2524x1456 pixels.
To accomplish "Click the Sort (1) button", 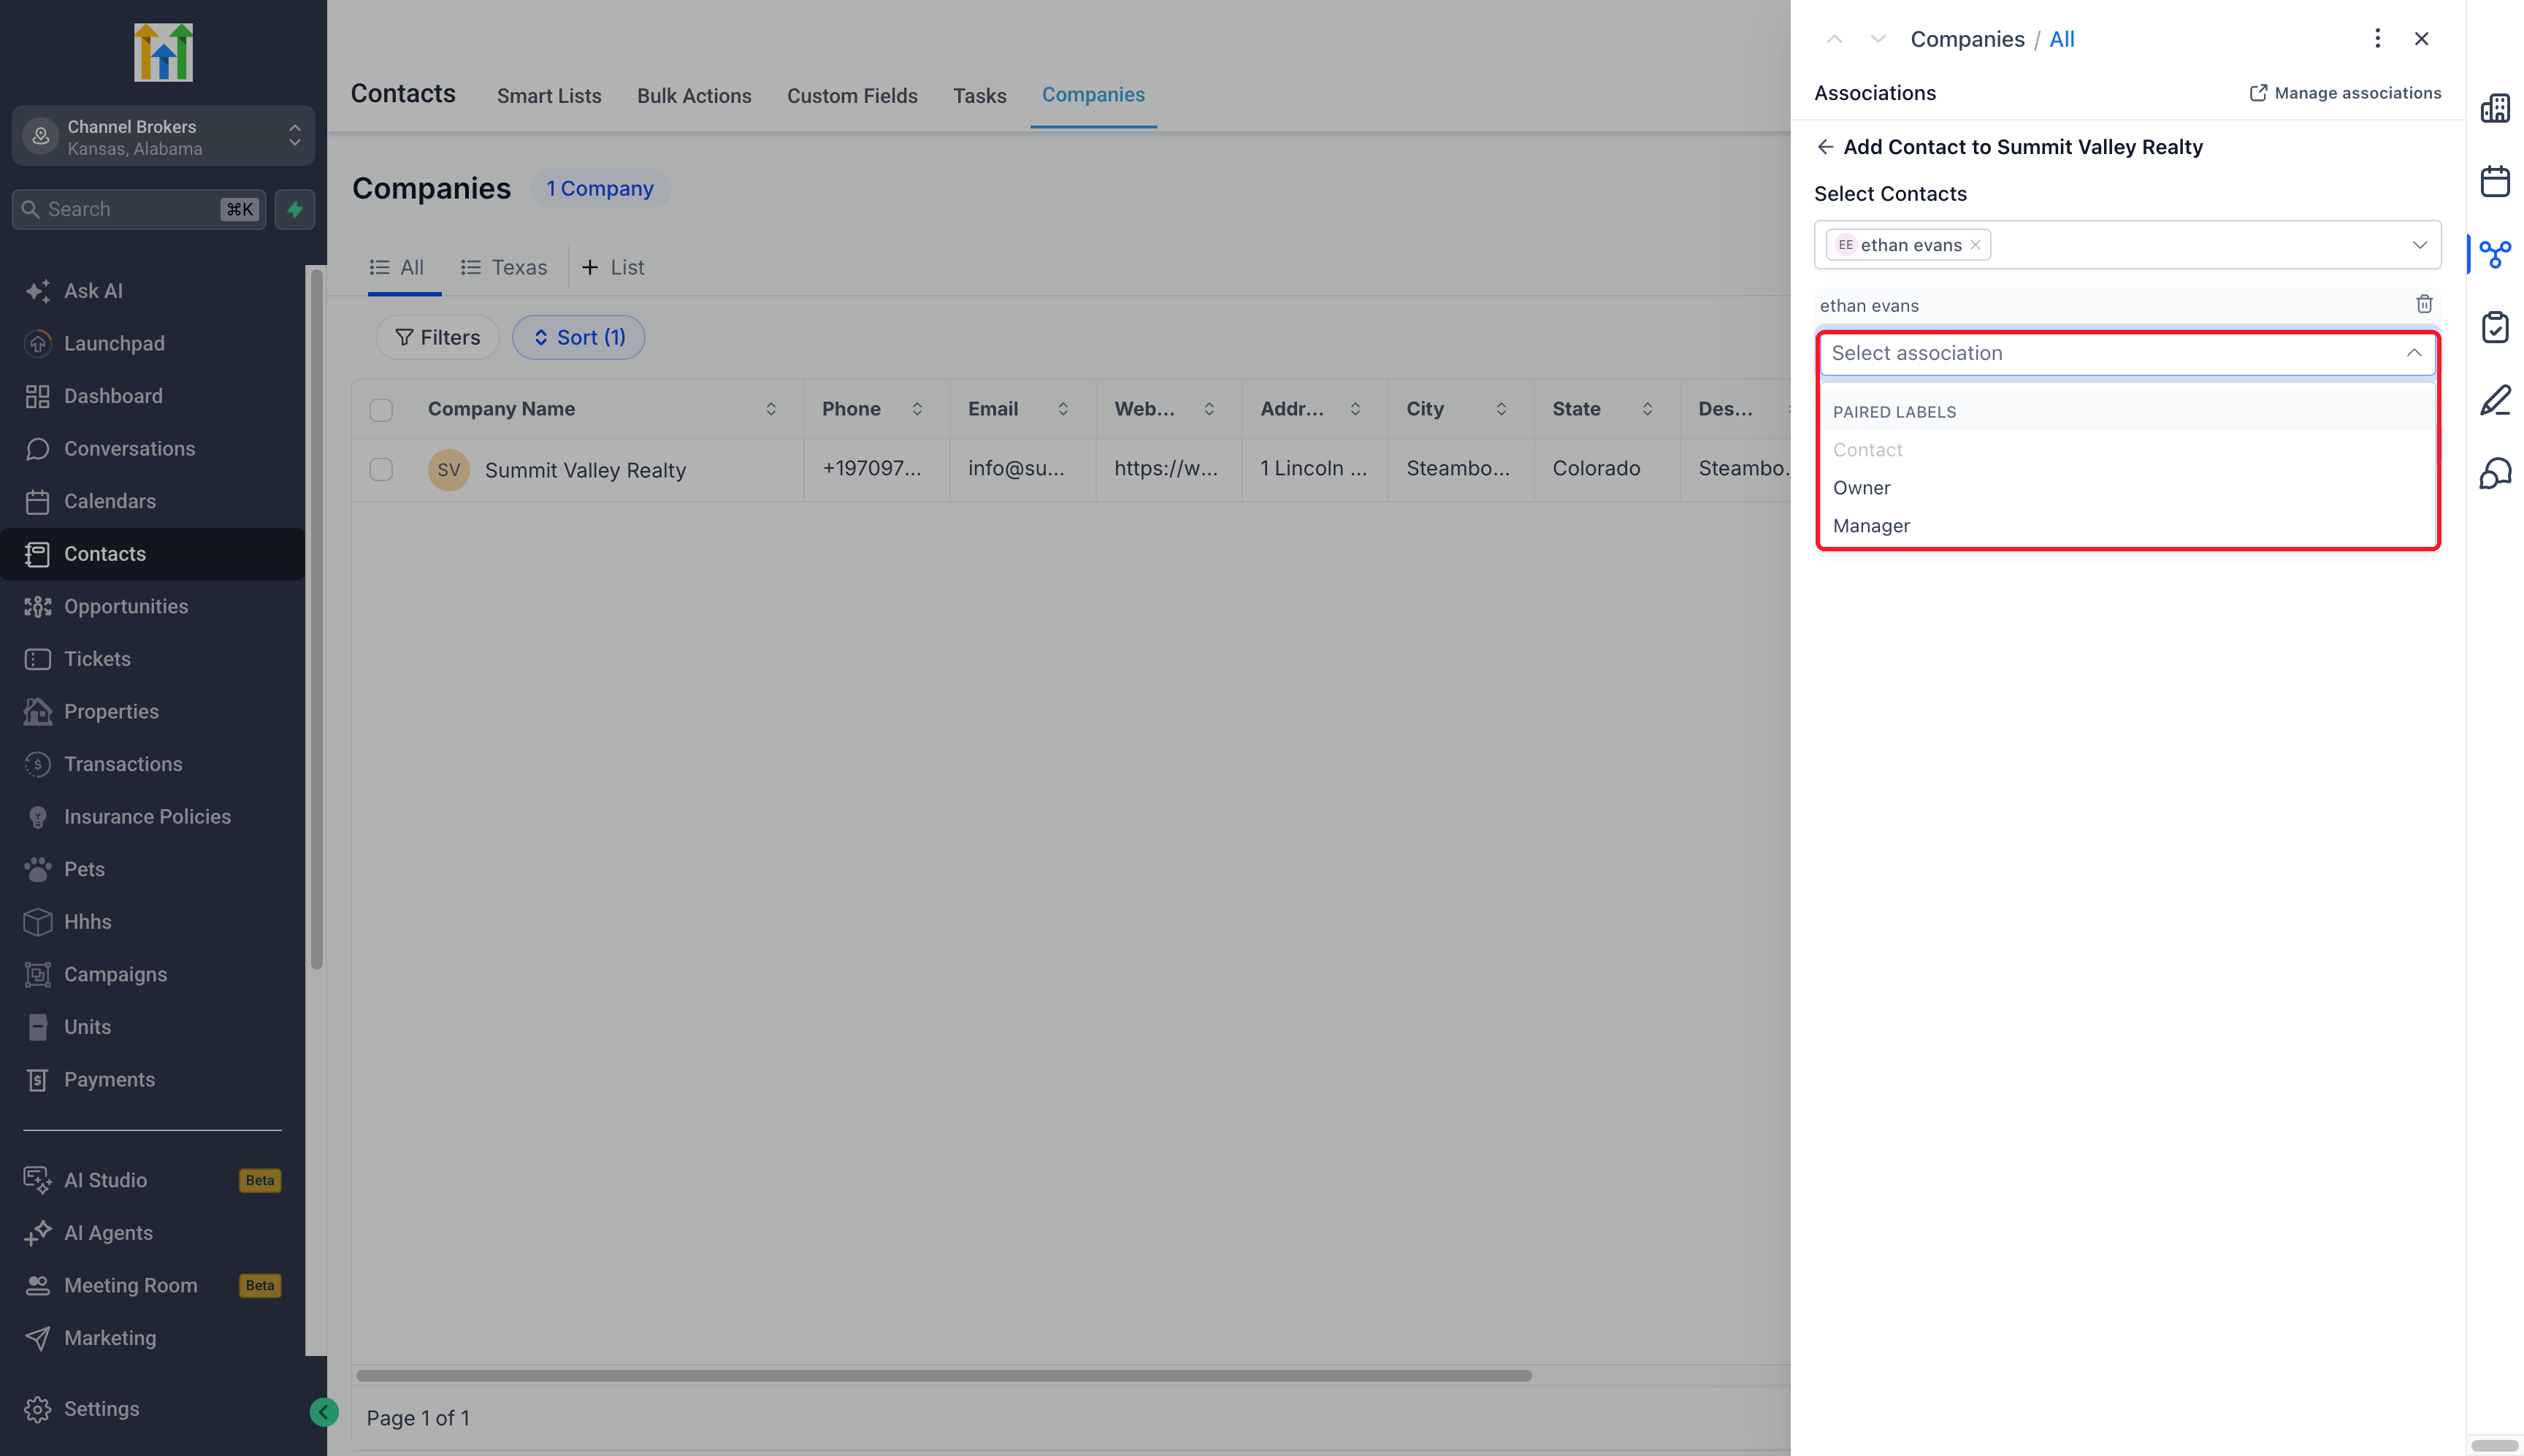I will coord(578,337).
